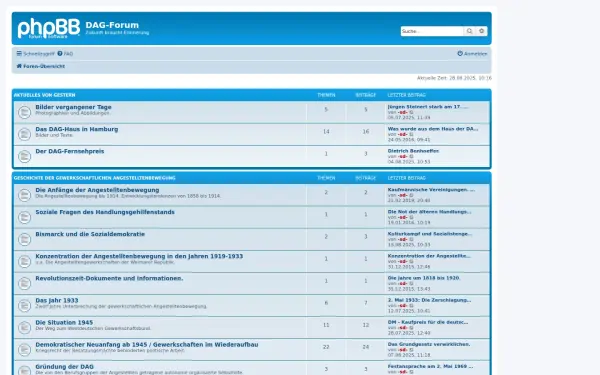Open forum Das Jahr 1933
The image size is (600, 375).
click(x=57, y=301)
